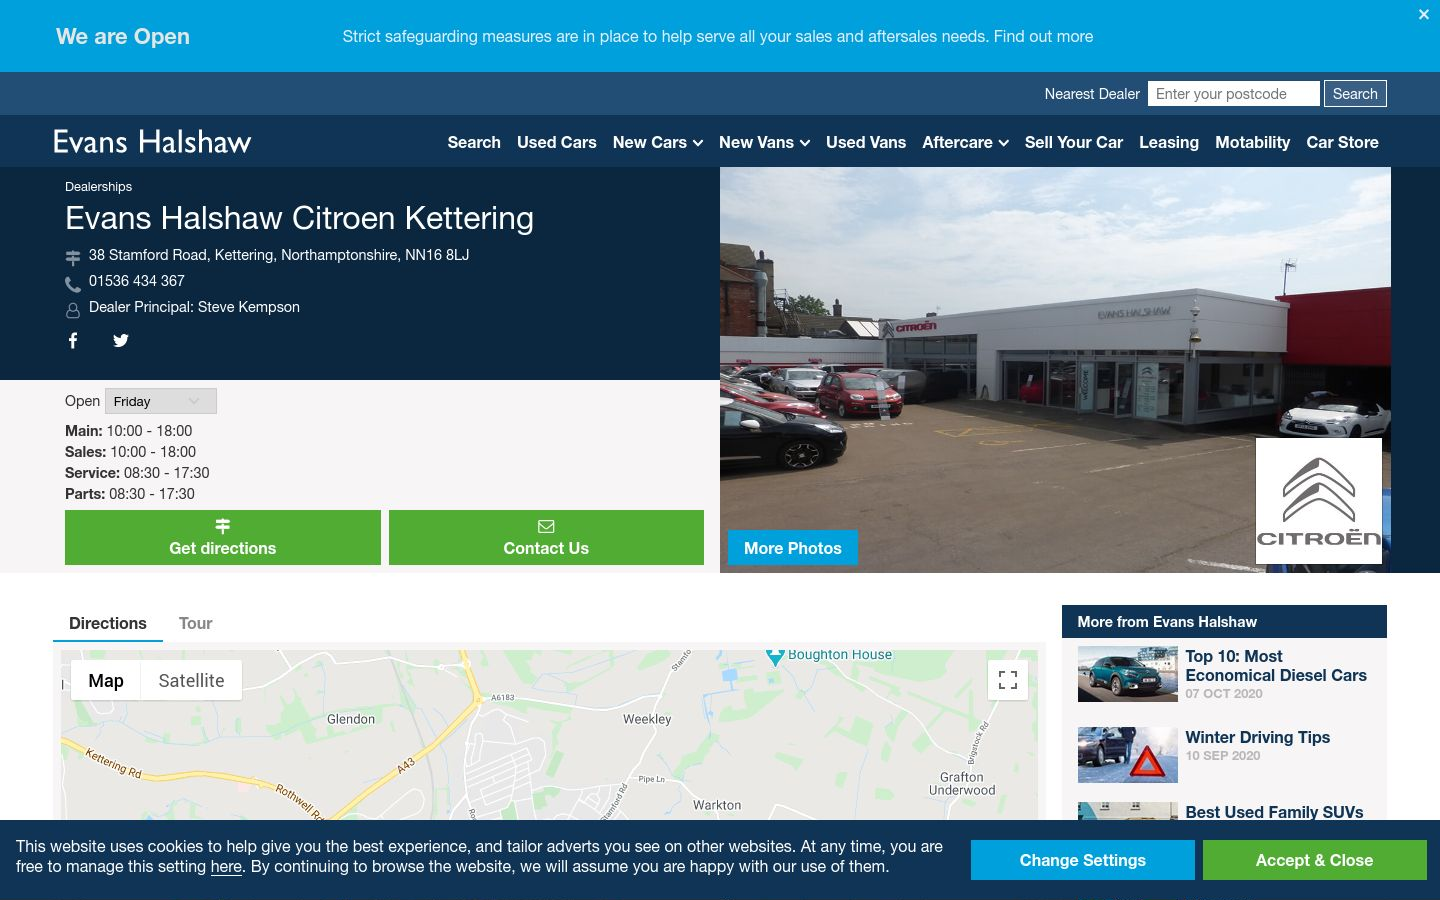The image size is (1440, 900).
Task: Expand the Aftercare menu
Action: 965,142
